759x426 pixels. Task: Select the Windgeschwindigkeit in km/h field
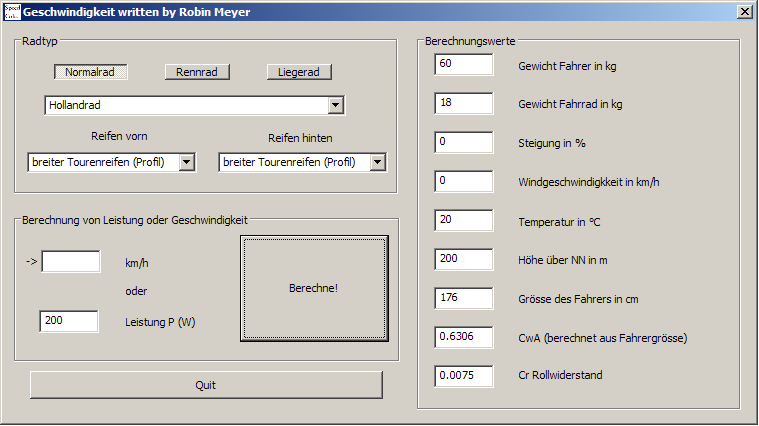[x=464, y=182]
